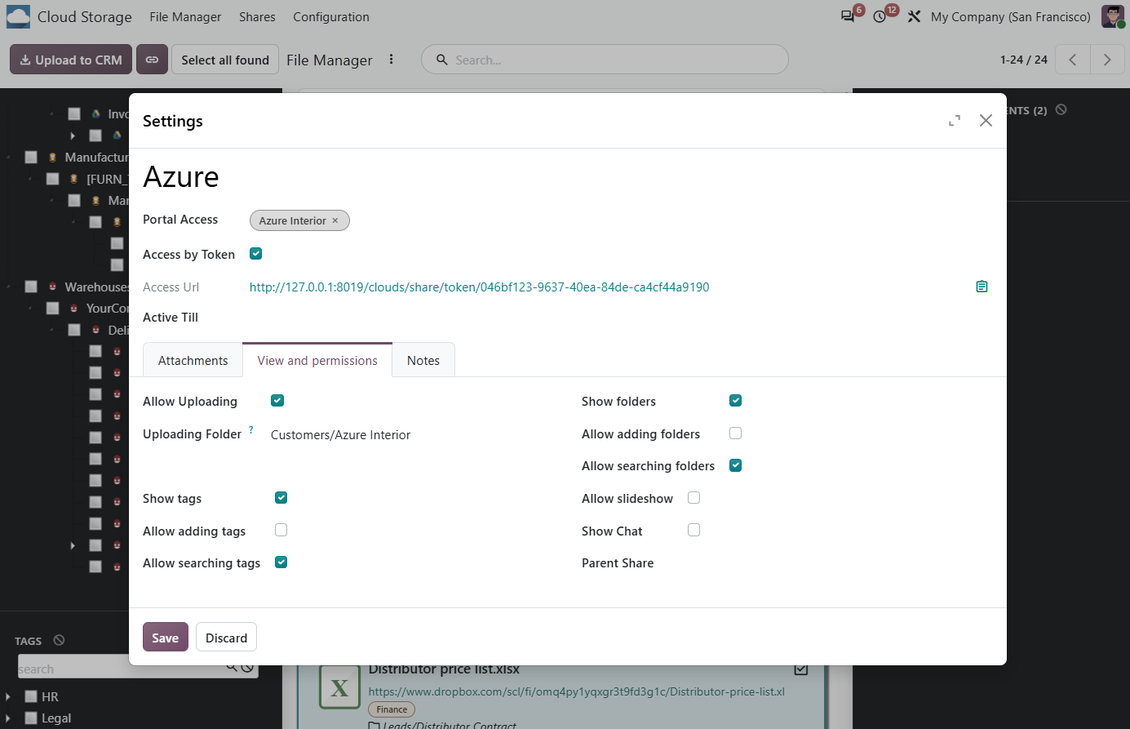Expand the HR tag node

[8, 697]
